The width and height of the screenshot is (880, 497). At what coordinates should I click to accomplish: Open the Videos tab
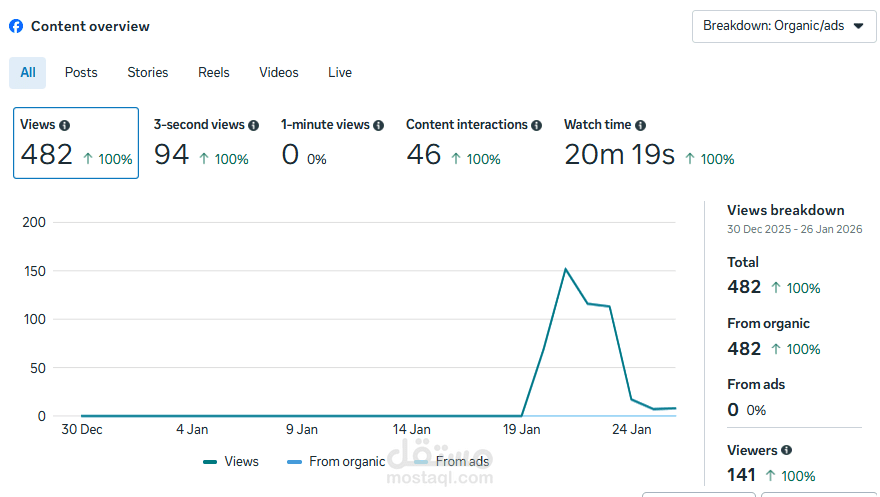tap(279, 73)
